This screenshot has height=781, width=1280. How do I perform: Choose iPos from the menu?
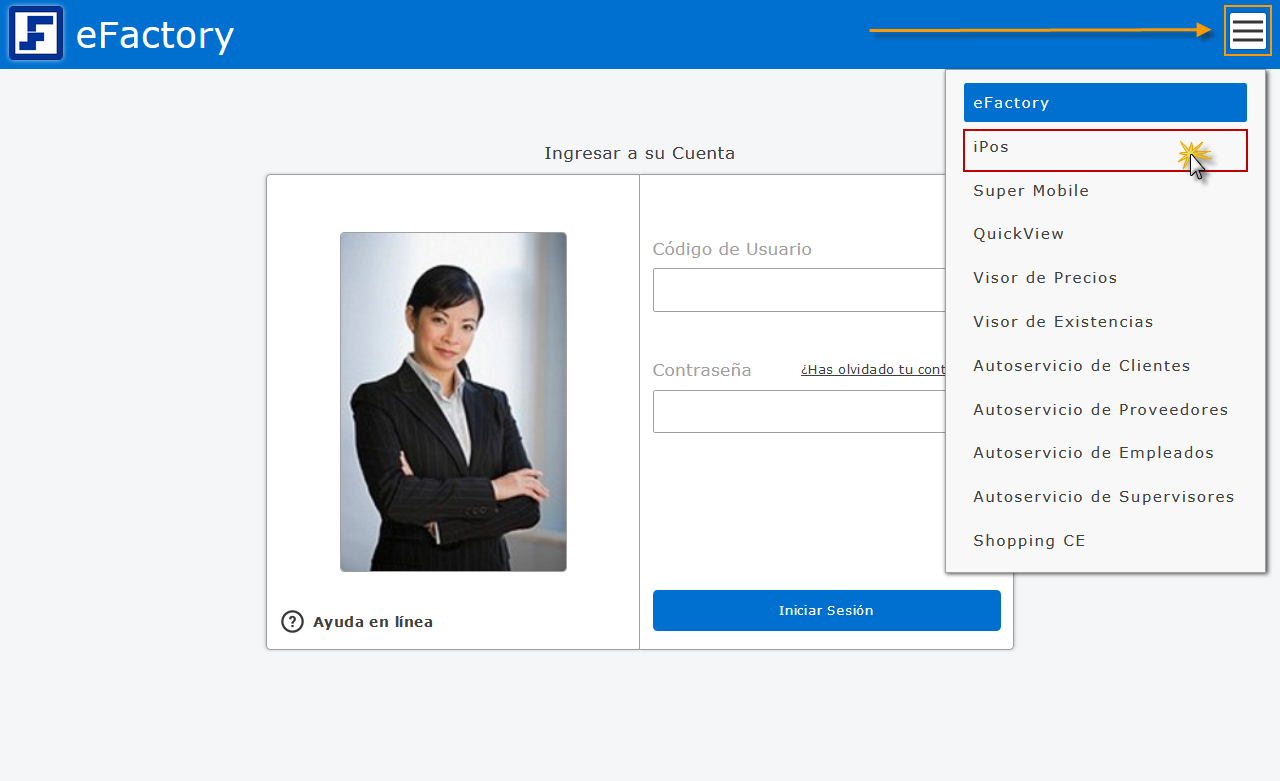(x=1104, y=148)
